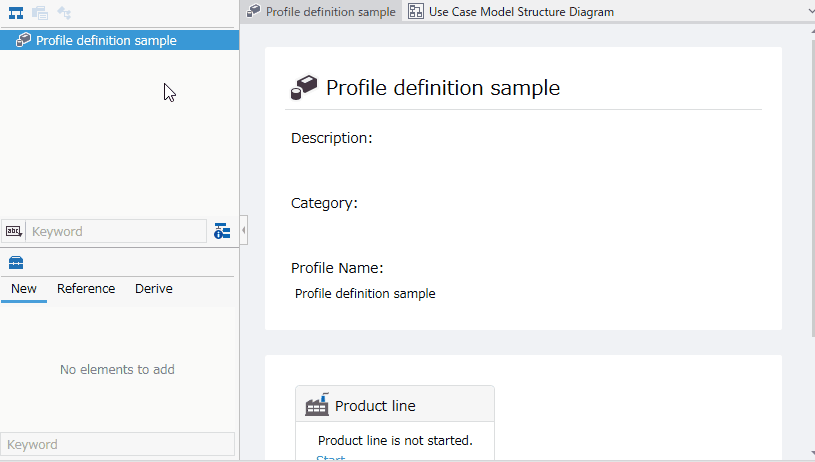815x462 pixels.
Task: Click the profile icon beside the page title
Action: pyautogui.click(x=304, y=87)
